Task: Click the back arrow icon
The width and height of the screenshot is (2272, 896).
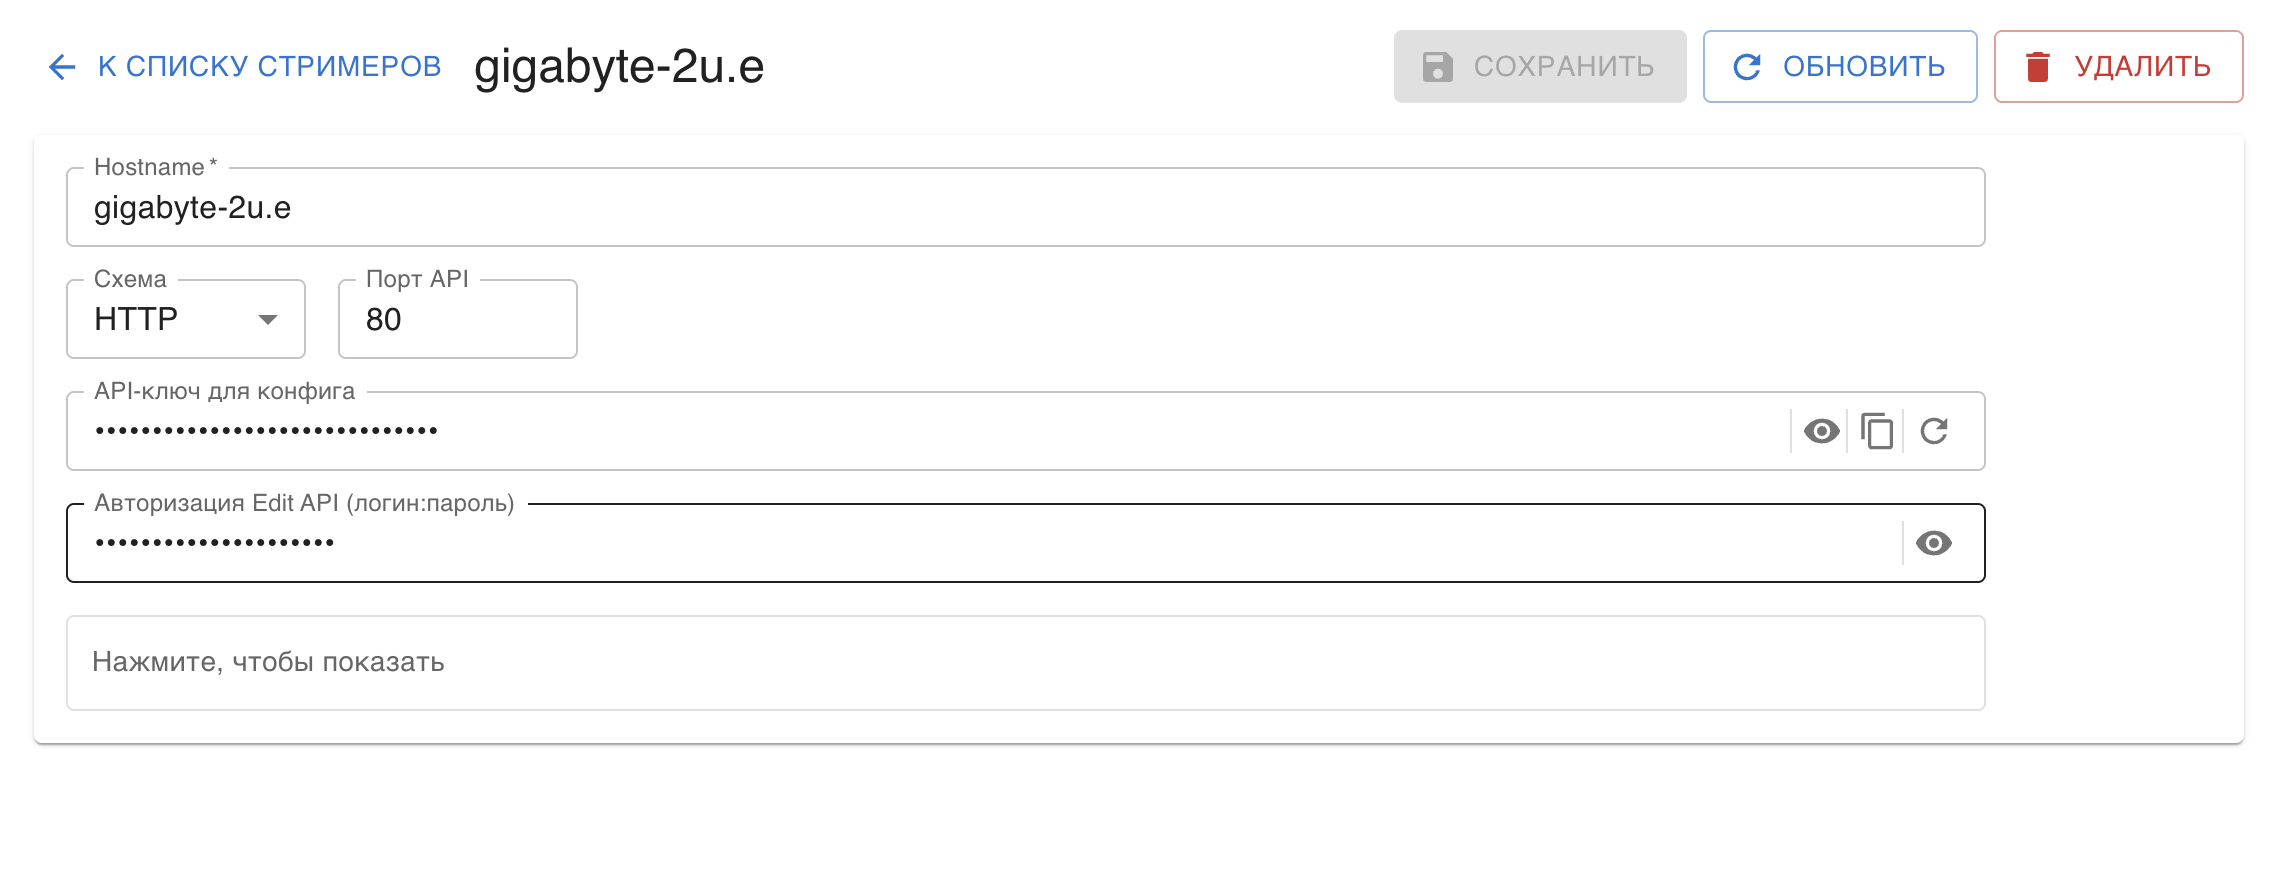Action: tap(62, 67)
